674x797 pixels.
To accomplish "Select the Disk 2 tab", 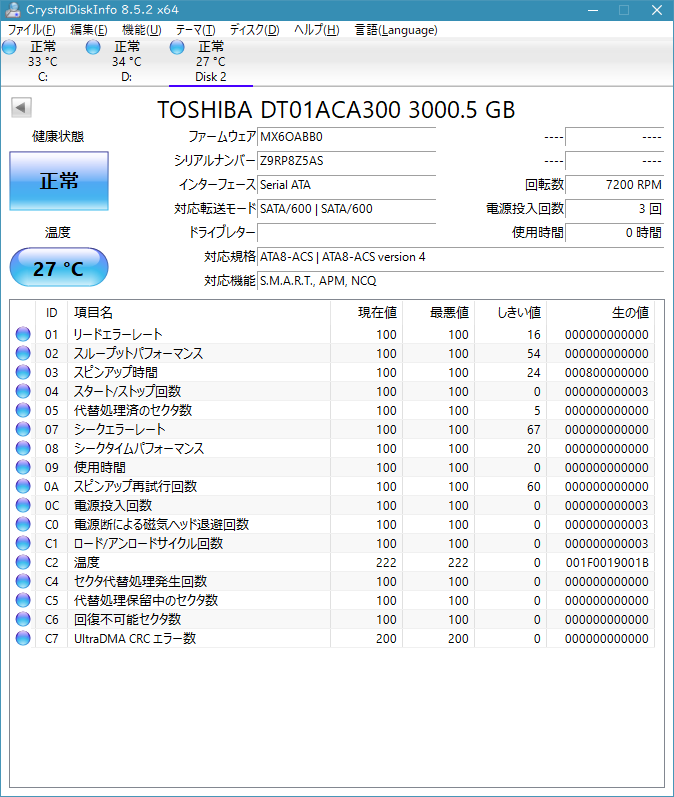I will 211,62.
